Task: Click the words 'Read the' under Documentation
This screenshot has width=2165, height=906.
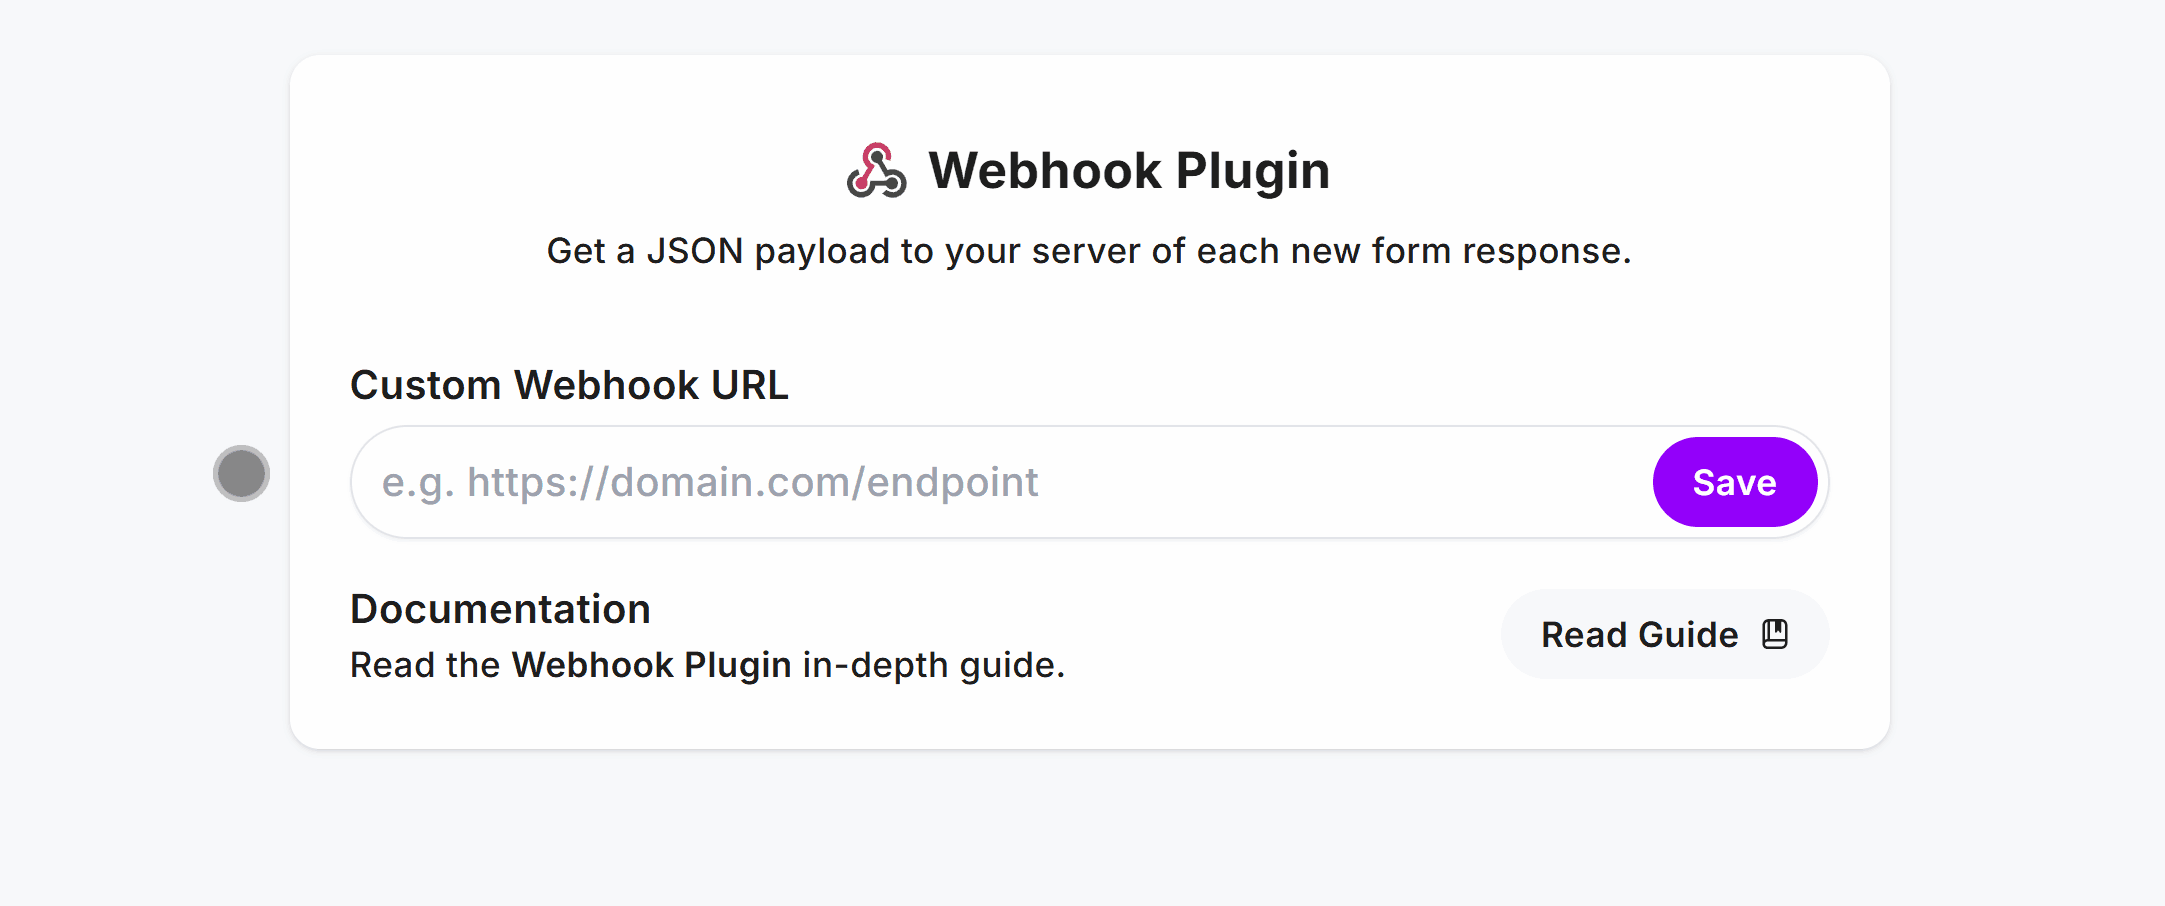Action: coord(424,665)
